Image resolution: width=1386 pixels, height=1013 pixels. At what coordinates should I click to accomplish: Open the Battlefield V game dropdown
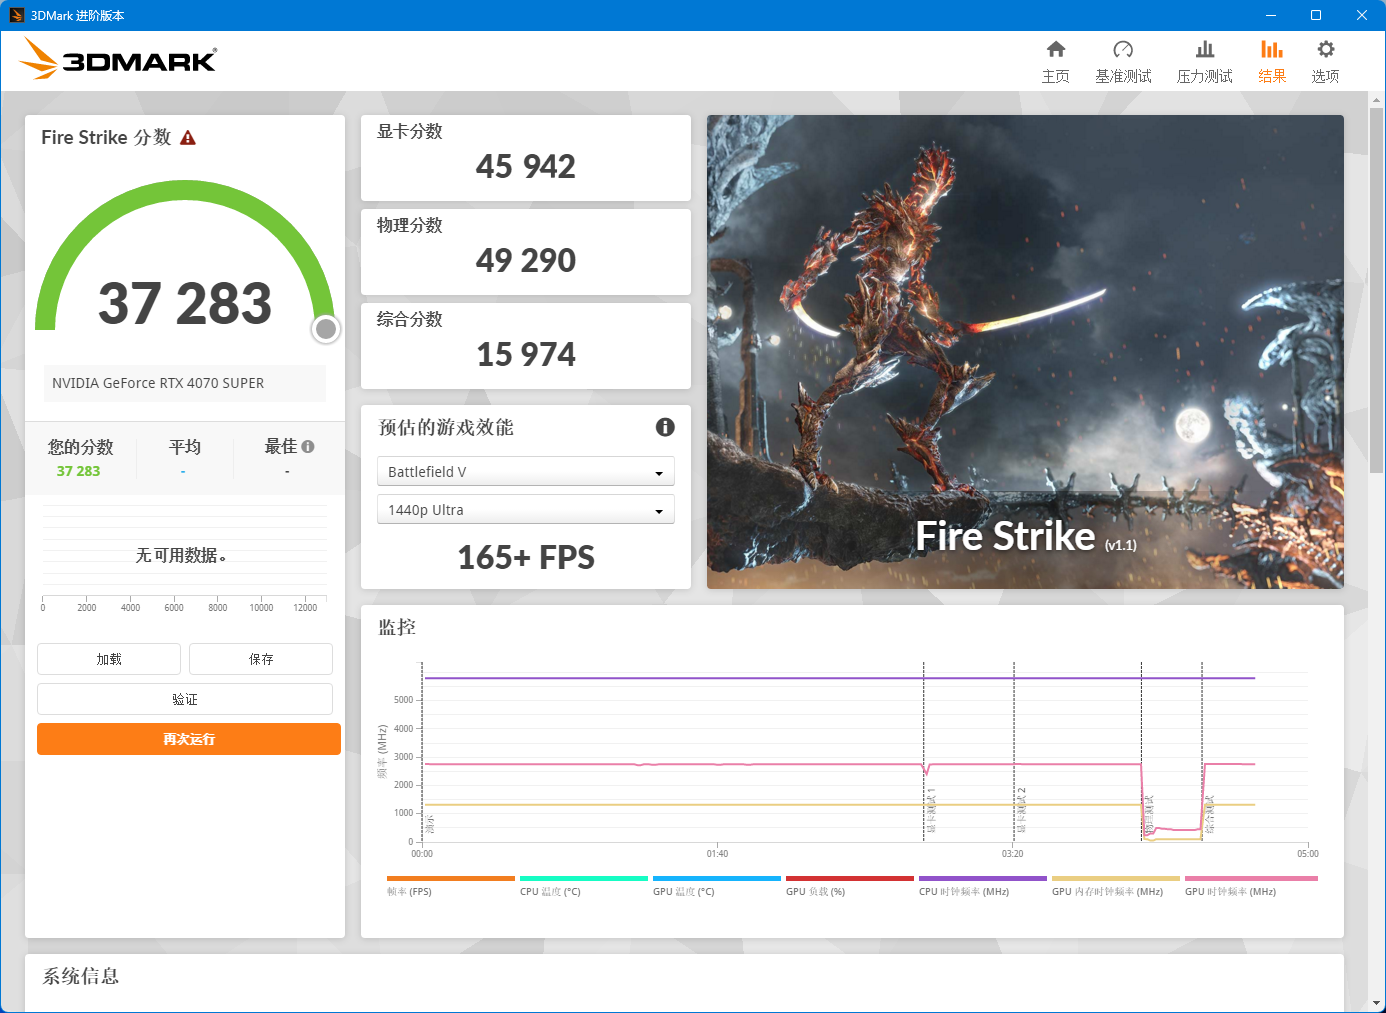(x=658, y=471)
